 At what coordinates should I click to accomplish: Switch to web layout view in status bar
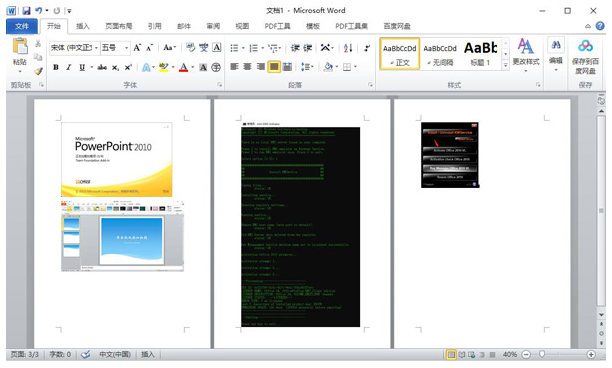(x=472, y=354)
